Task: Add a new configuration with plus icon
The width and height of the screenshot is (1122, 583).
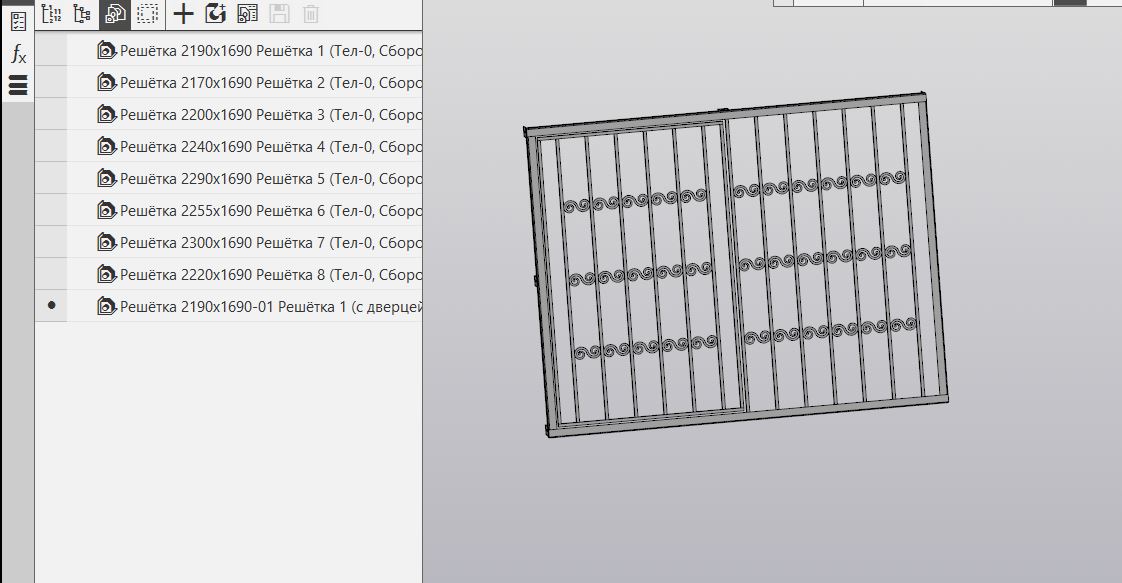Action: (x=183, y=13)
